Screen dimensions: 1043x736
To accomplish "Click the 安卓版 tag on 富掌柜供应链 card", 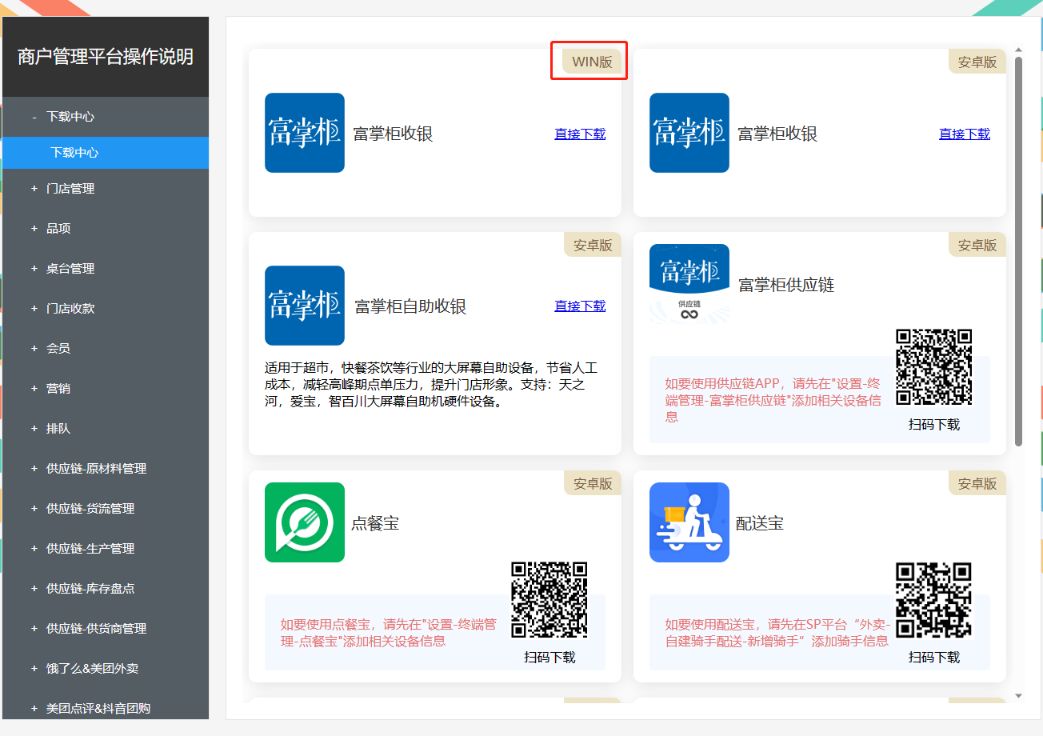I will (976, 245).
